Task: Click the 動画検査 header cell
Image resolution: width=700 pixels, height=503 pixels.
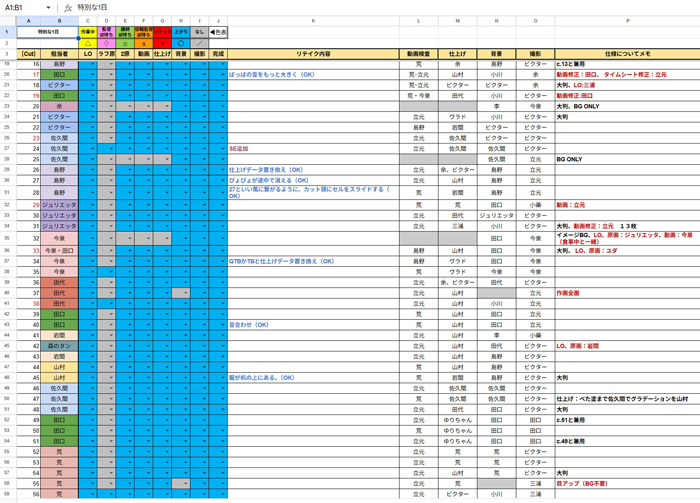Action: coord(419,54)
